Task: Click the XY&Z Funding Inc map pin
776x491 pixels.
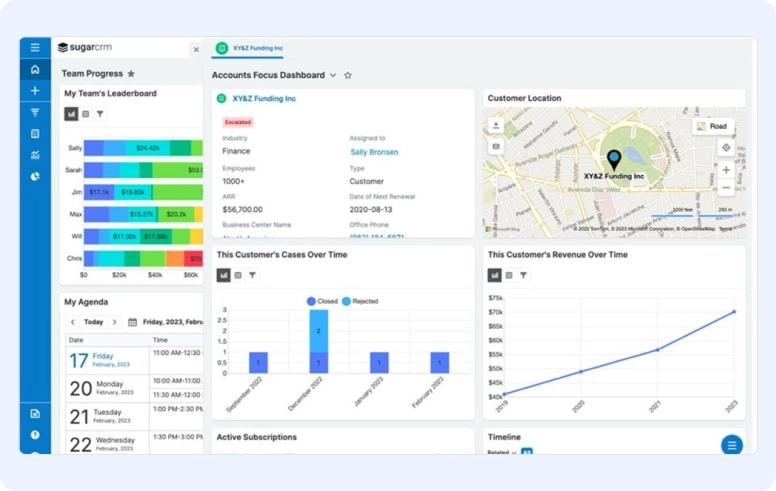Action: point(614,160)
